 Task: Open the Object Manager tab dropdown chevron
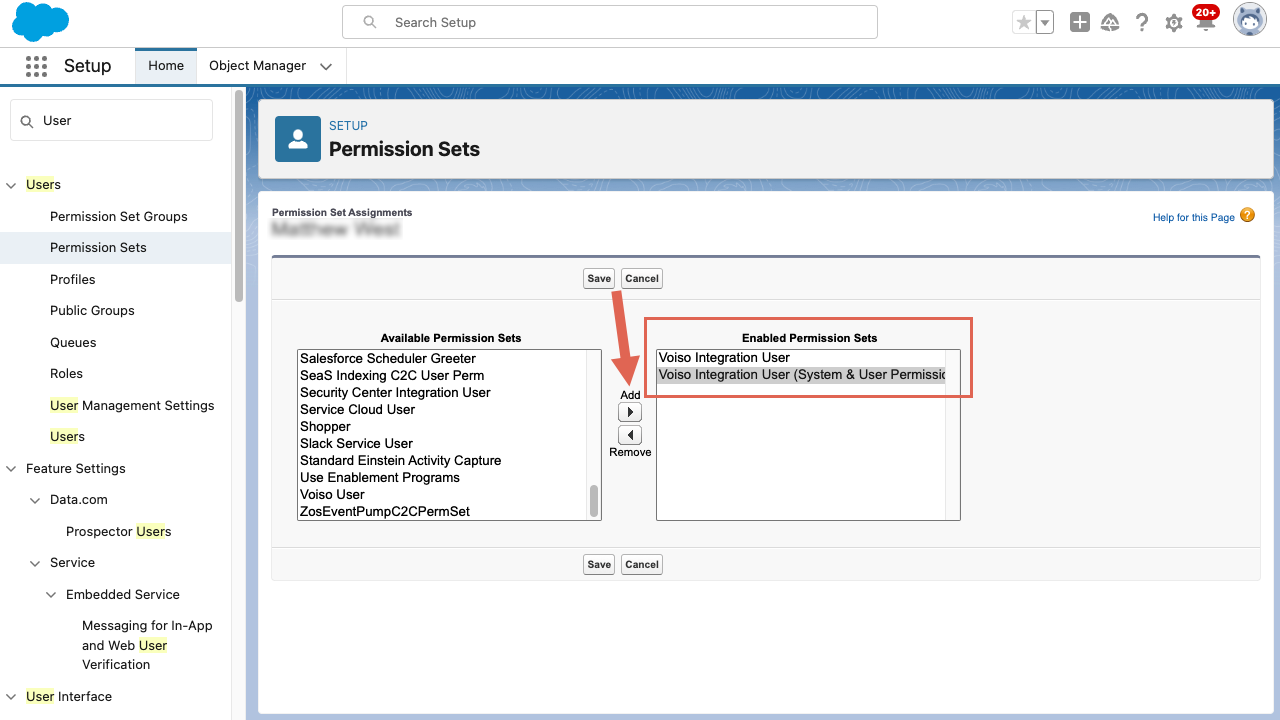(326, 67)
